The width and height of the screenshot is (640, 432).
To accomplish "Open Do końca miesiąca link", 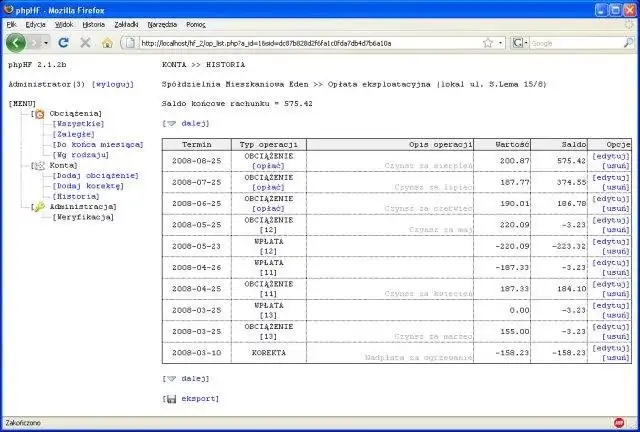I will tap(98, 145).
